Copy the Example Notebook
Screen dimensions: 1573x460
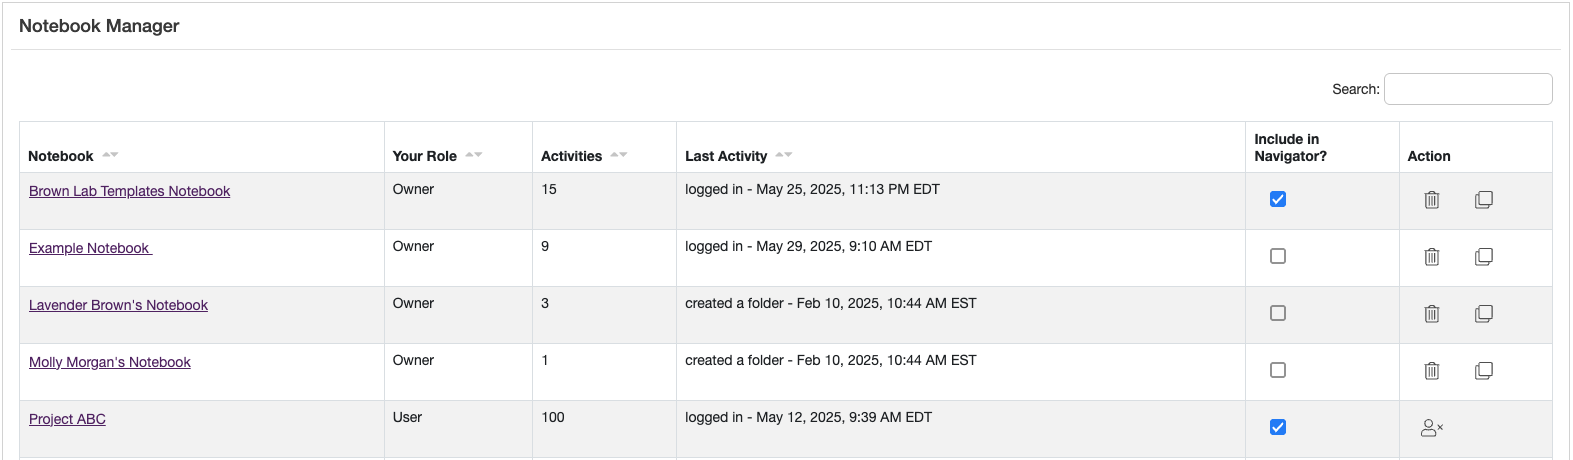(1483, 257)
